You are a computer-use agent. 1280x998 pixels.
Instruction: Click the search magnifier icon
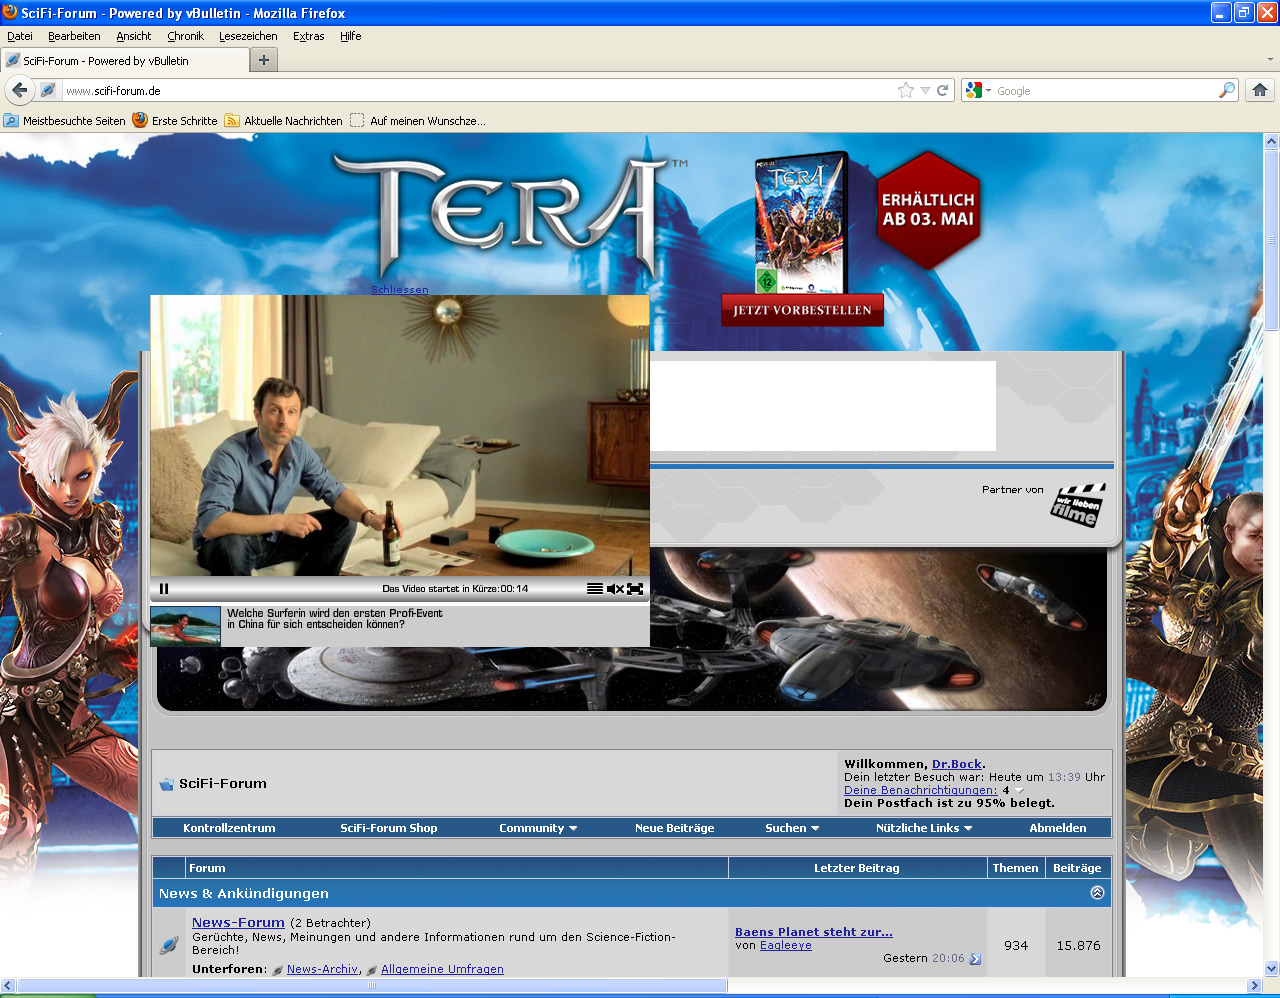pos(1226,90)
